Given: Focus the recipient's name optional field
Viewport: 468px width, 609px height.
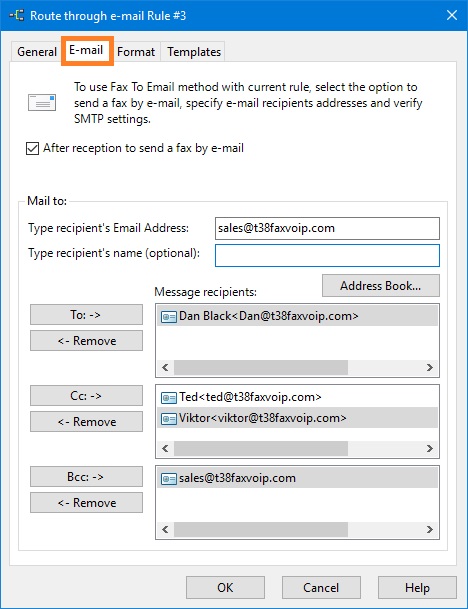Looking at the screenshot, I should click(327, 255).
